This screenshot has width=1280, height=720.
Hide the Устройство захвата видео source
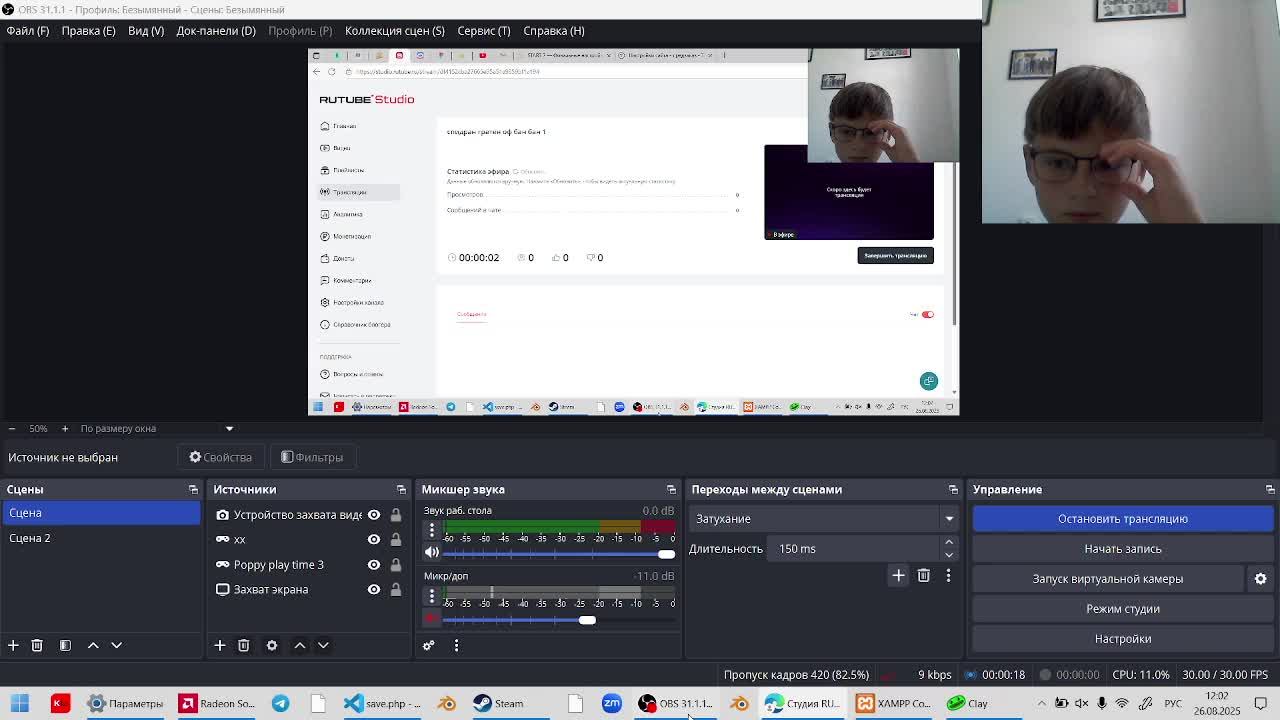click(x=374, y=515)
